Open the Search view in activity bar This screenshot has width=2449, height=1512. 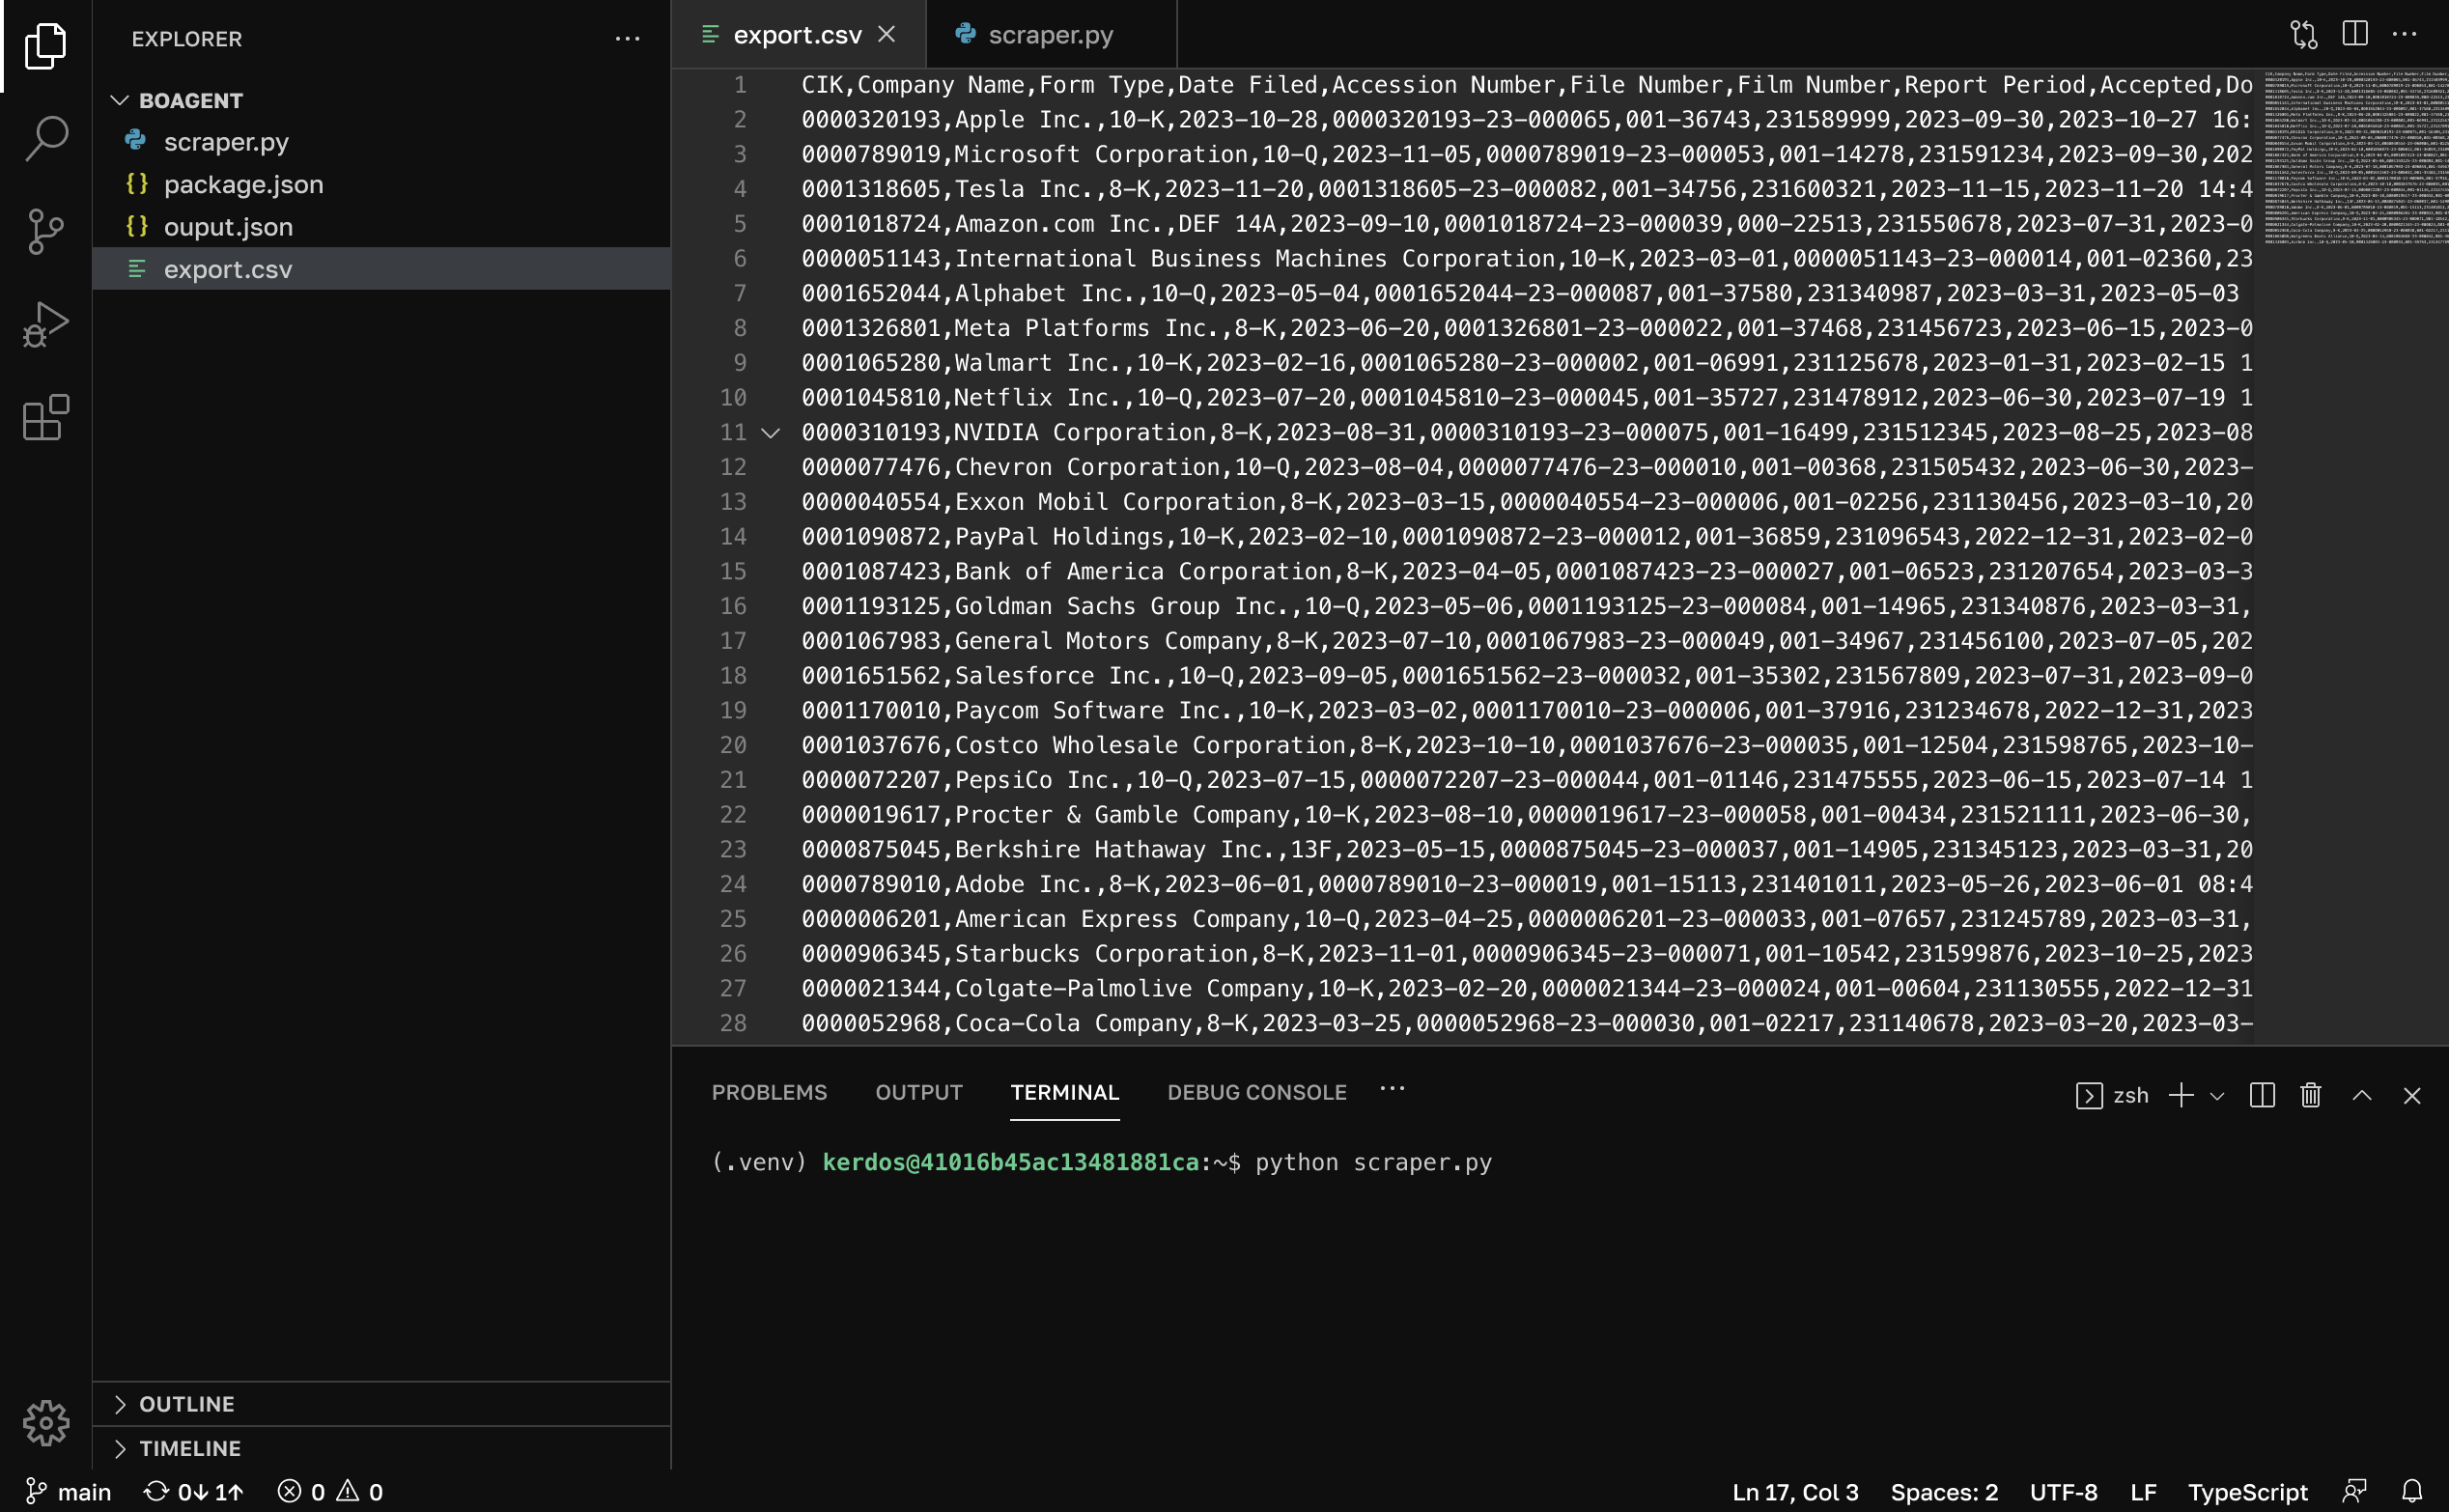point(46,138)
